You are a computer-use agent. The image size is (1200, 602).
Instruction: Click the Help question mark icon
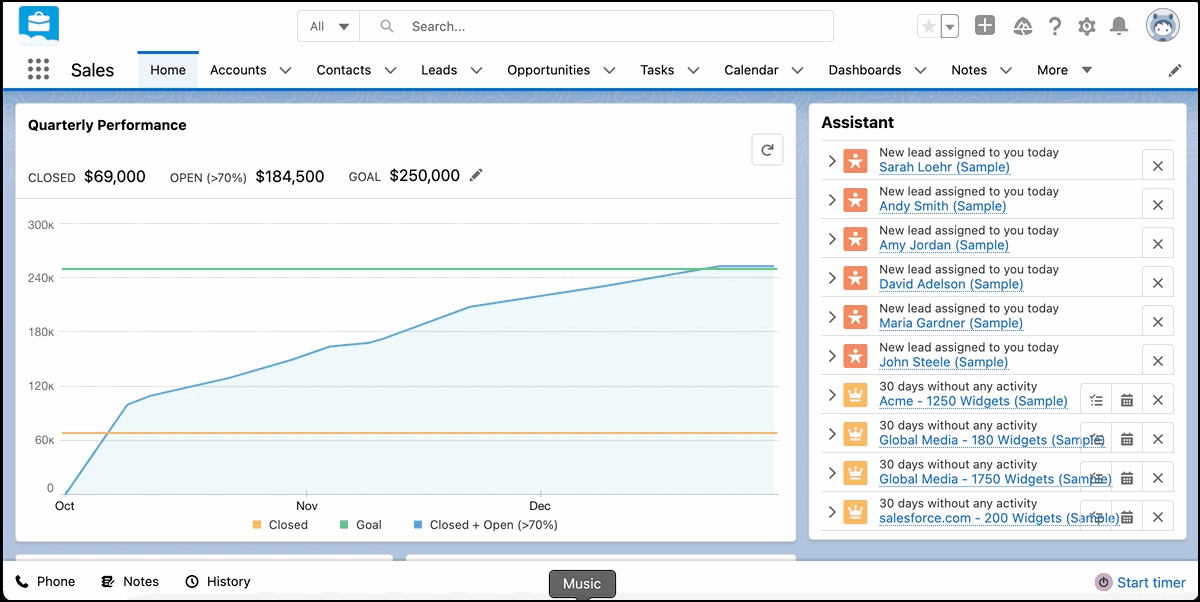point(1054,27)
